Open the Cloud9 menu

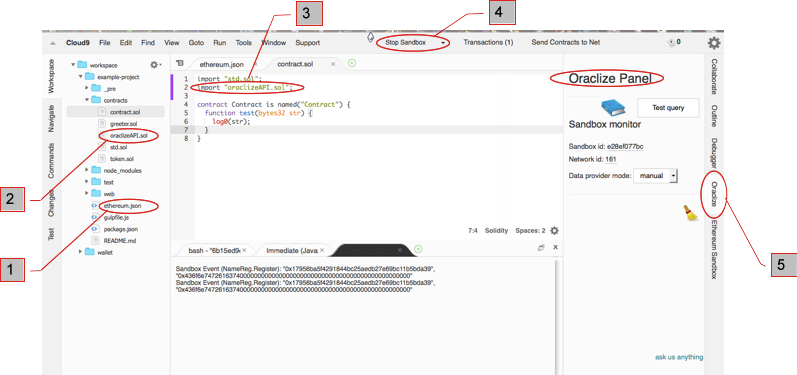click(78, 43)
